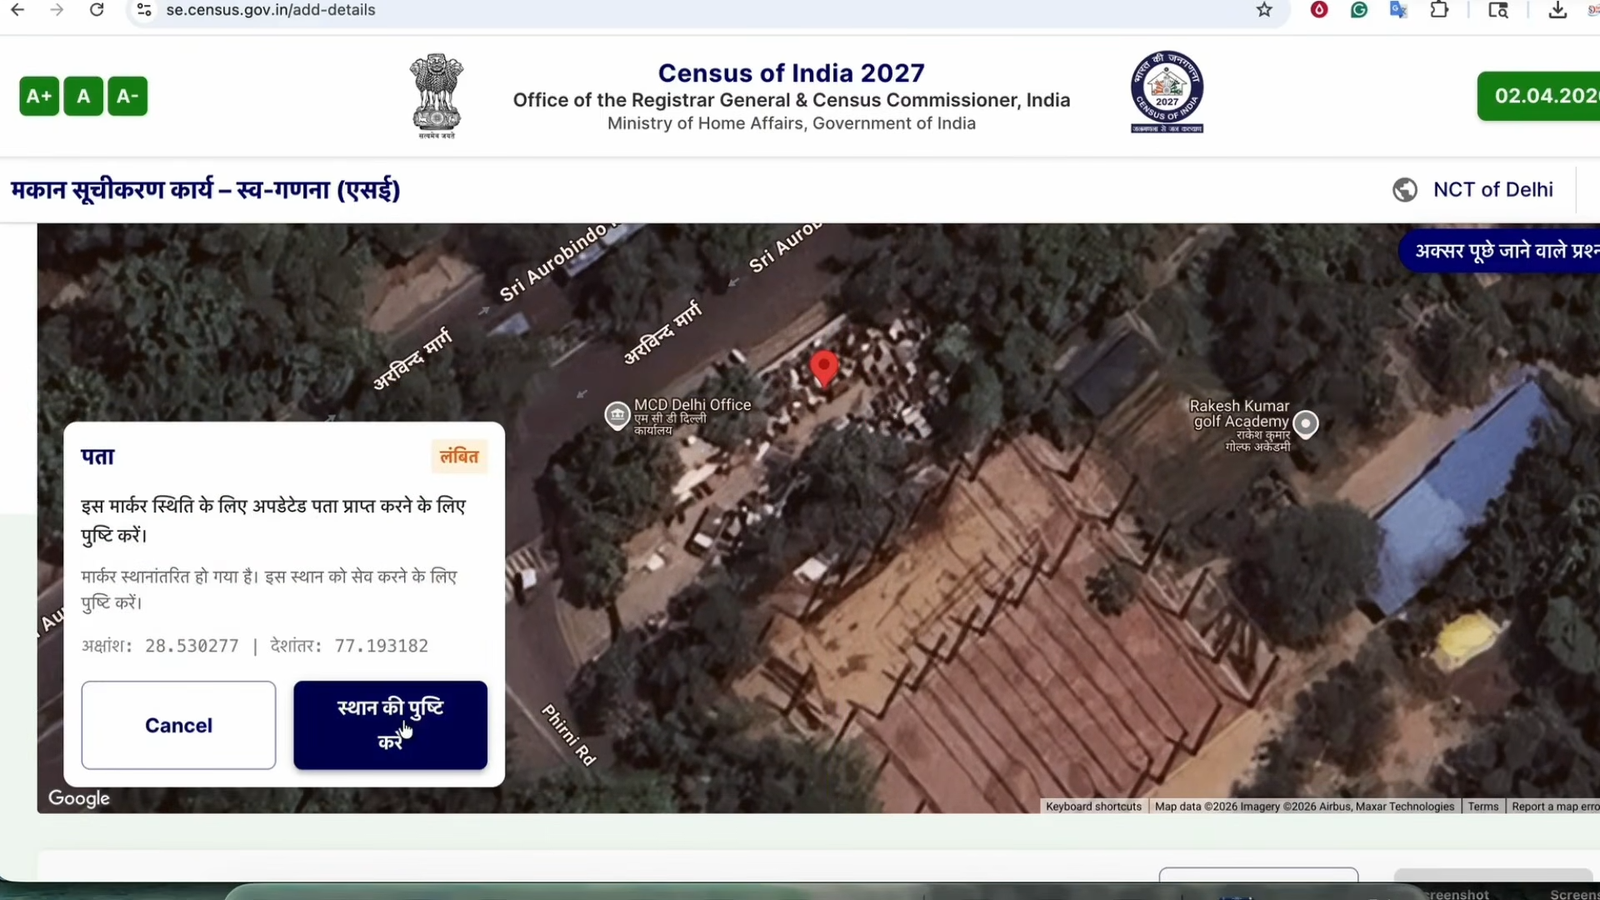Confirm location with स्थान की पुष्टि करें button
The width and height of the screenshot is (1600, 900).
pyautogui.click(x=390, y=725)
